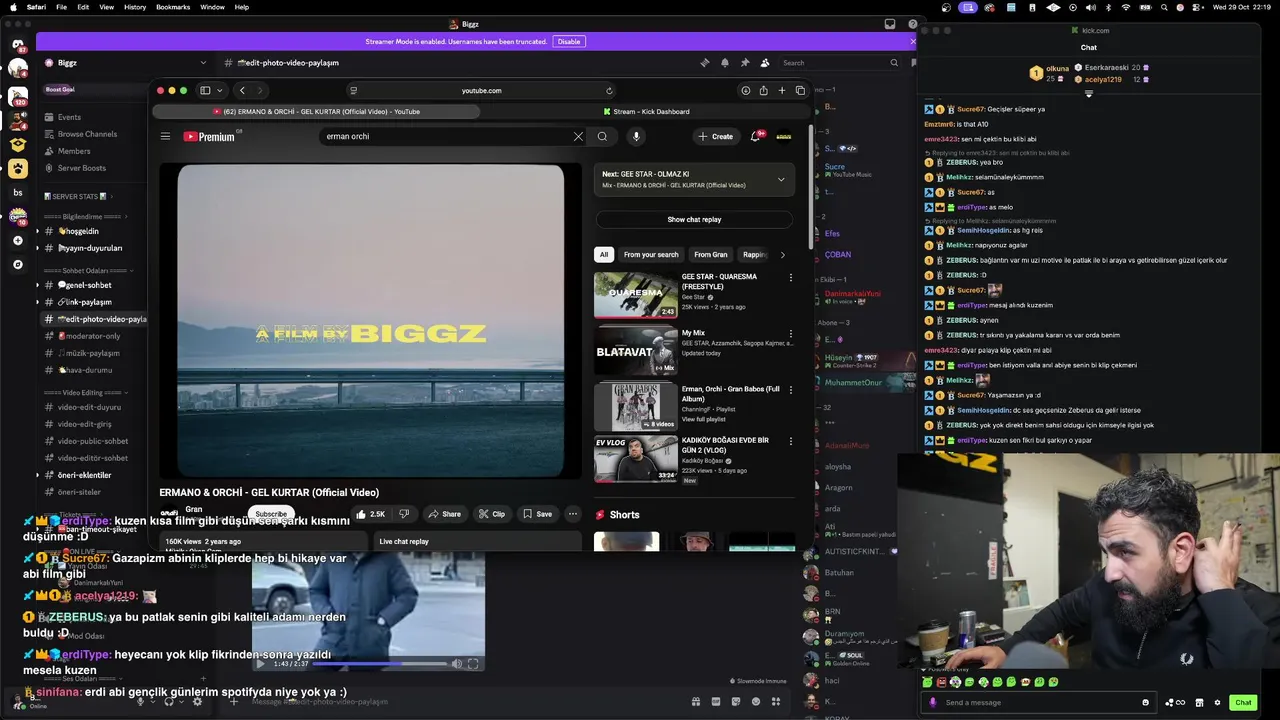Toggle fullscreen on the Discord embedded video

click(473, 663)
